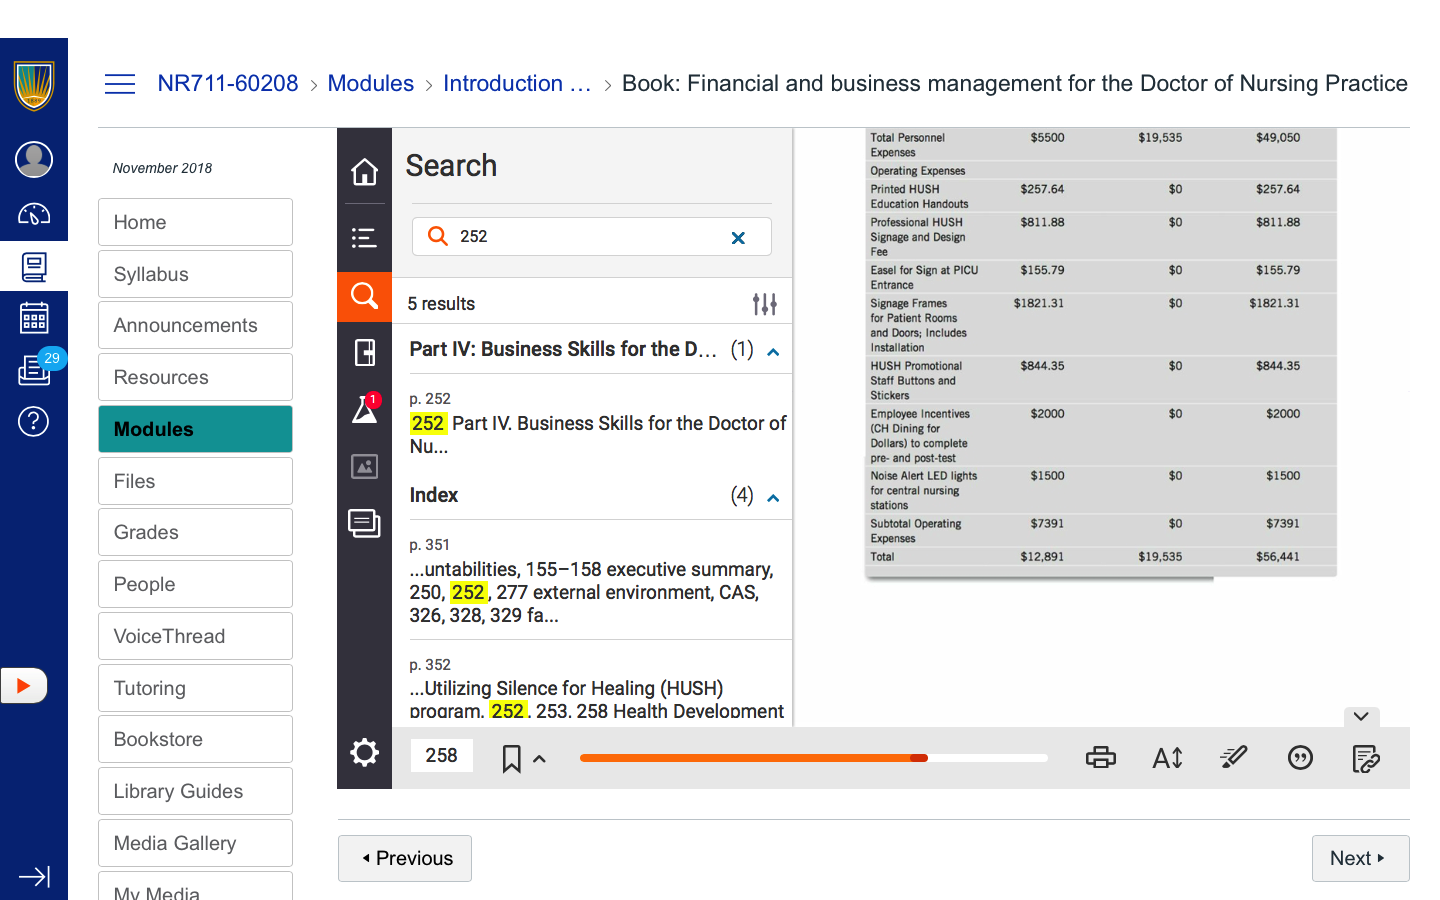Collapse the Index search results group

pyautogui.click(x=773, y=498)
